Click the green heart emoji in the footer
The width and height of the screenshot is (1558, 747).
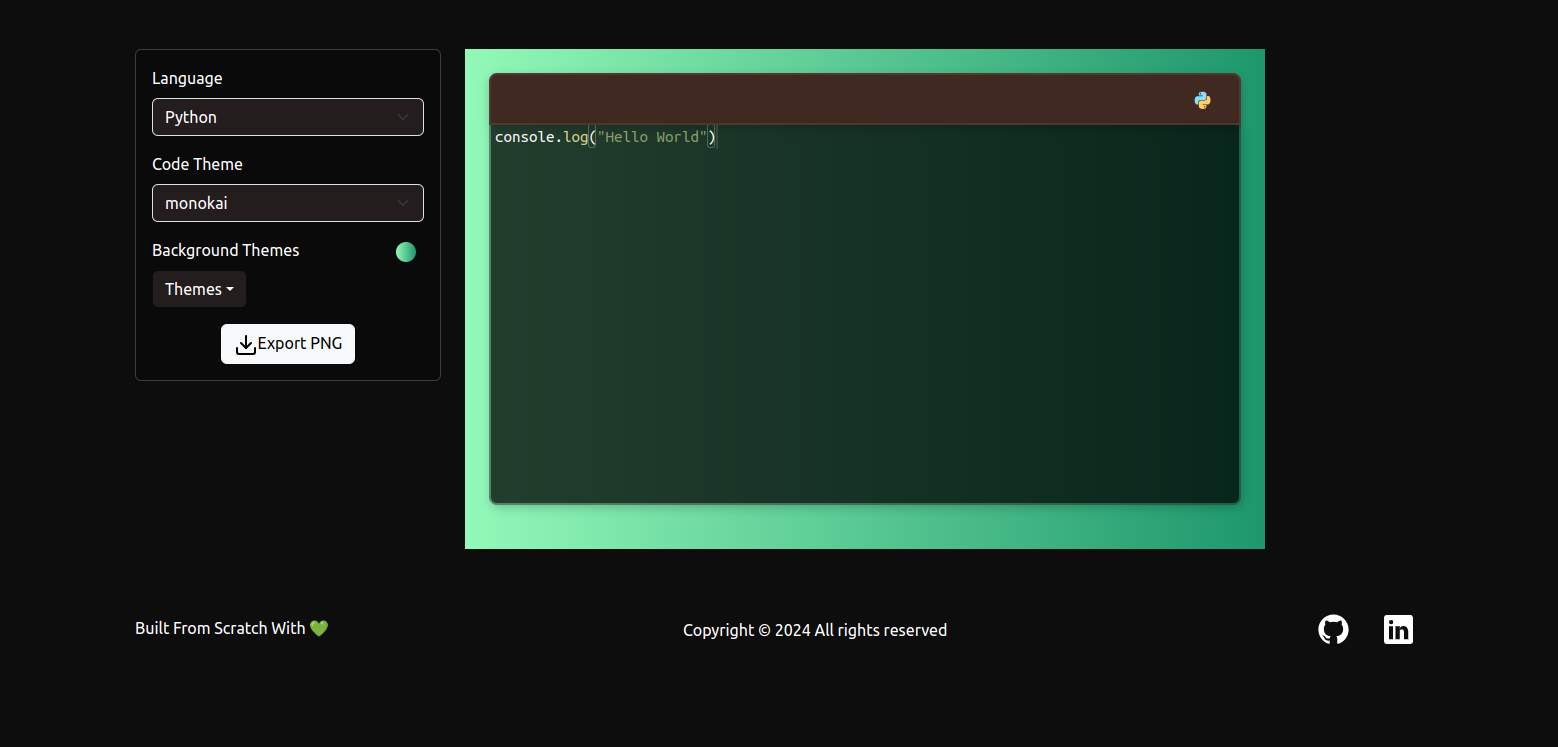pyautogui.click(x=318, y=628)
